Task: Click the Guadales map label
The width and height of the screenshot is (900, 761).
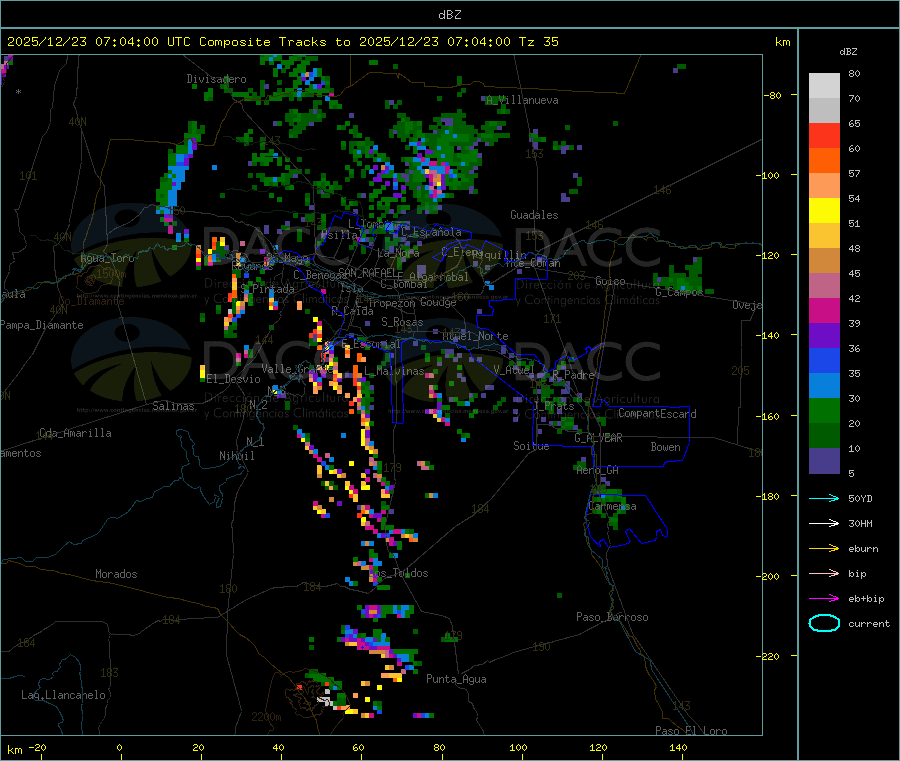Action: pos(534,215)
